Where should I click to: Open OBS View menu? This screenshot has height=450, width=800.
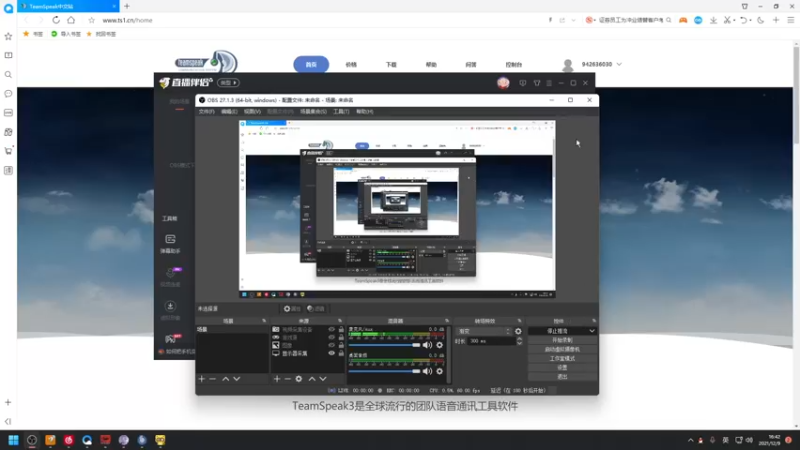[252, 111]
